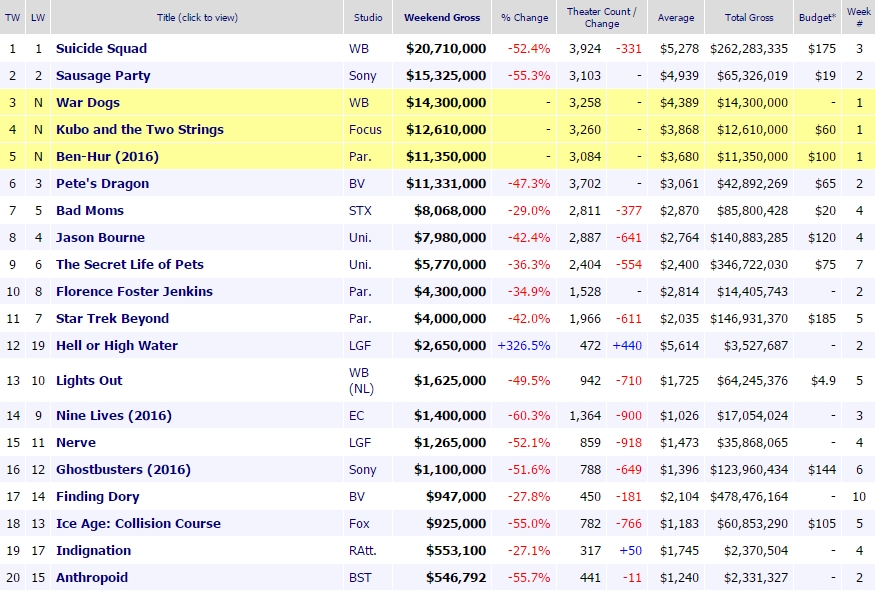Select the +50 theater change value
The image size is (875, 592).
tap(631, 551)
